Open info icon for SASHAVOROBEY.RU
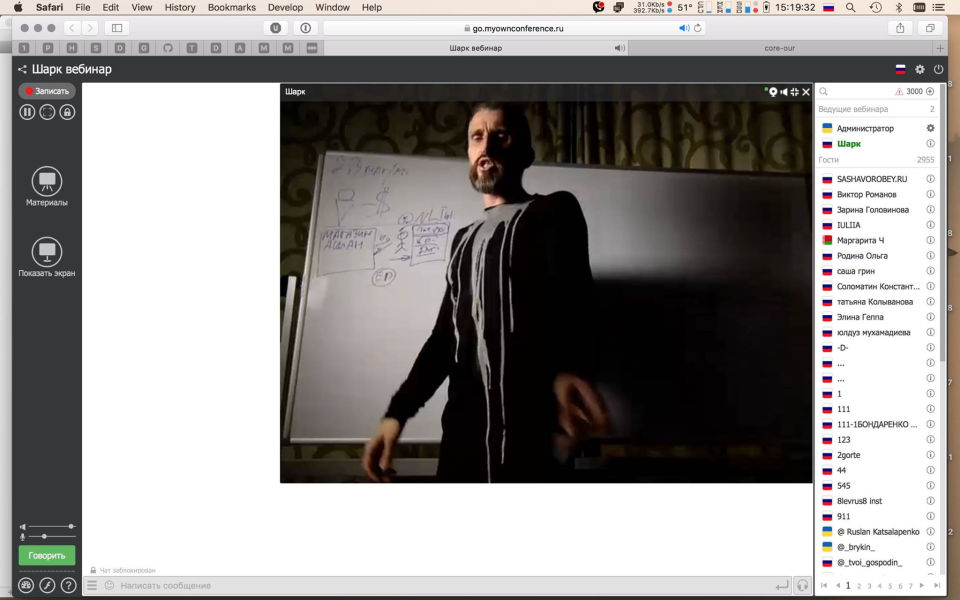Image resolution: width=960 pixels, height=600 pixels. coord(930,179)
